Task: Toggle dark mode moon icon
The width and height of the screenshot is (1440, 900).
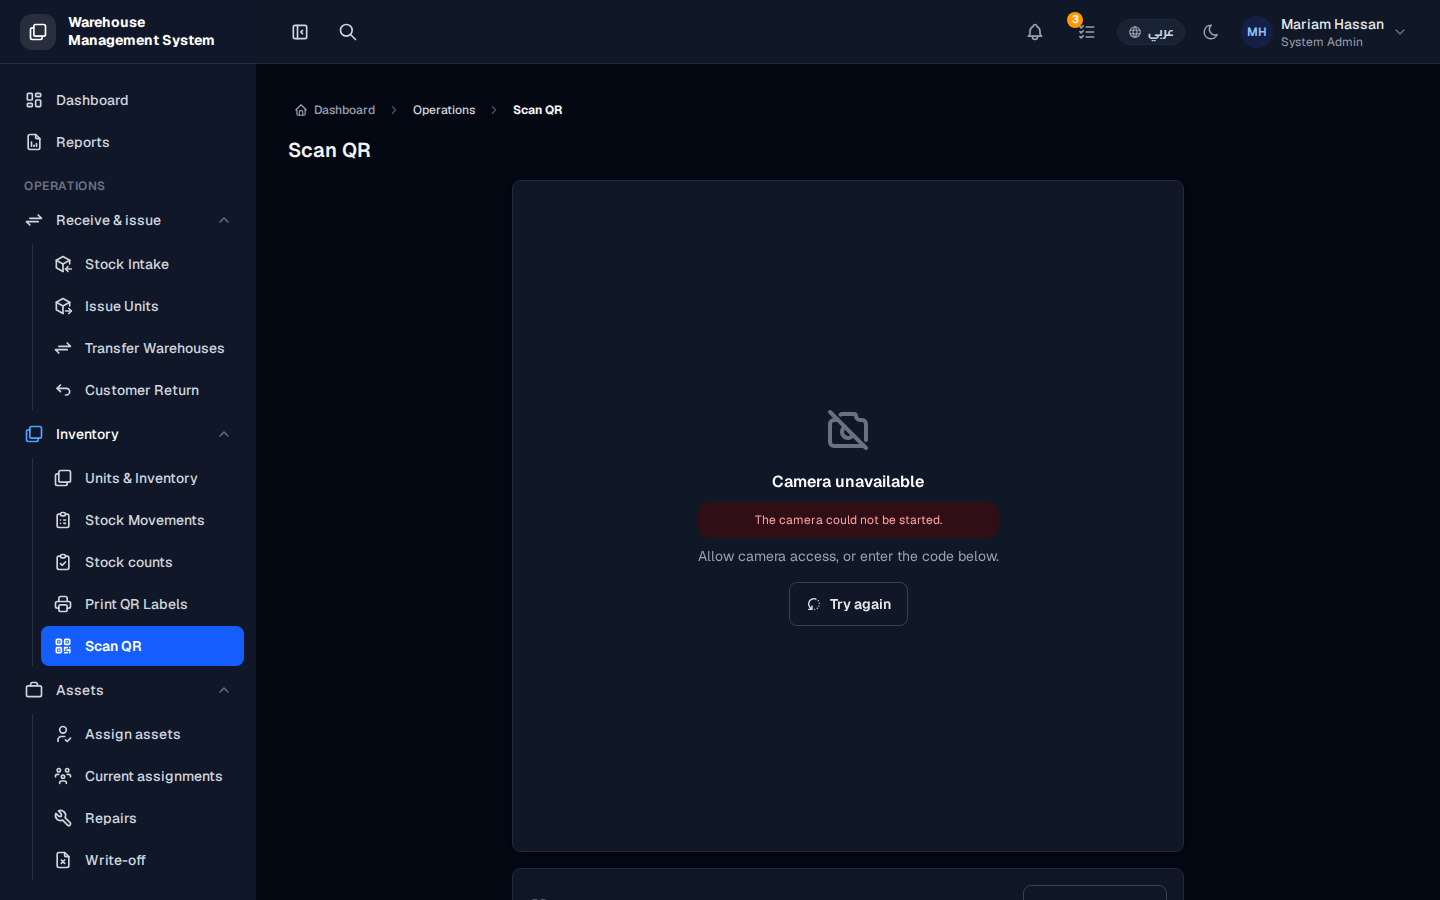Action: click(1211, 32)
